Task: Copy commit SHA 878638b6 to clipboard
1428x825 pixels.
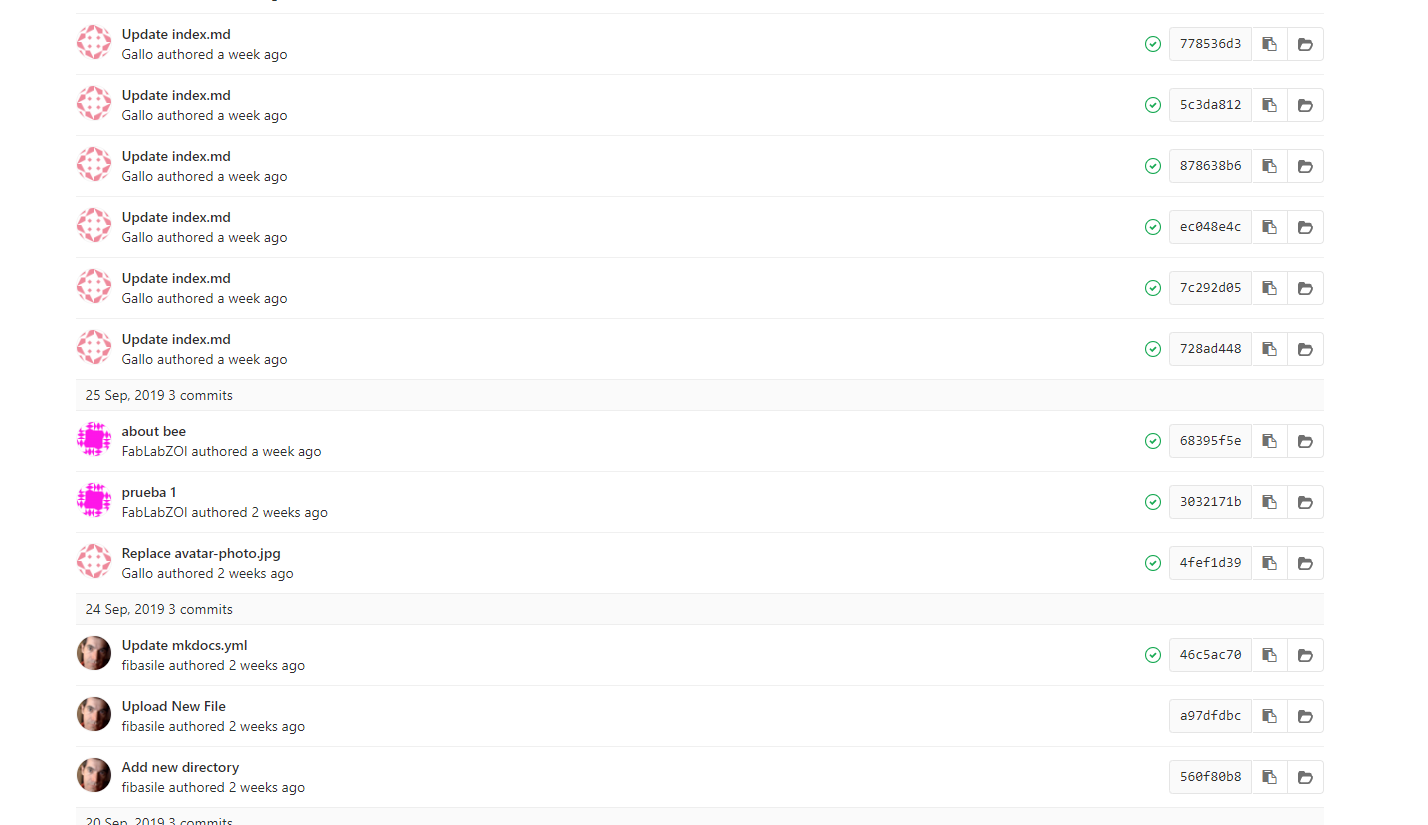Action: [1269, 166]
